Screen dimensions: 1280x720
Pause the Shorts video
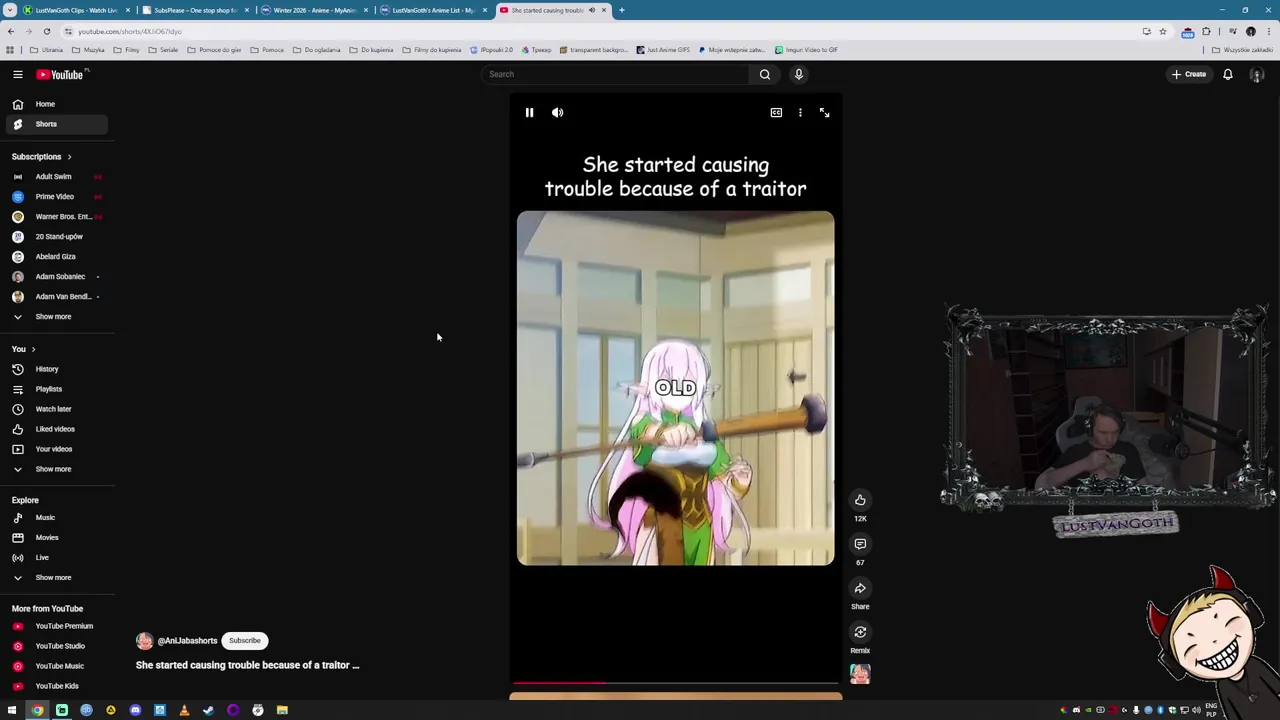pos(529,113)
